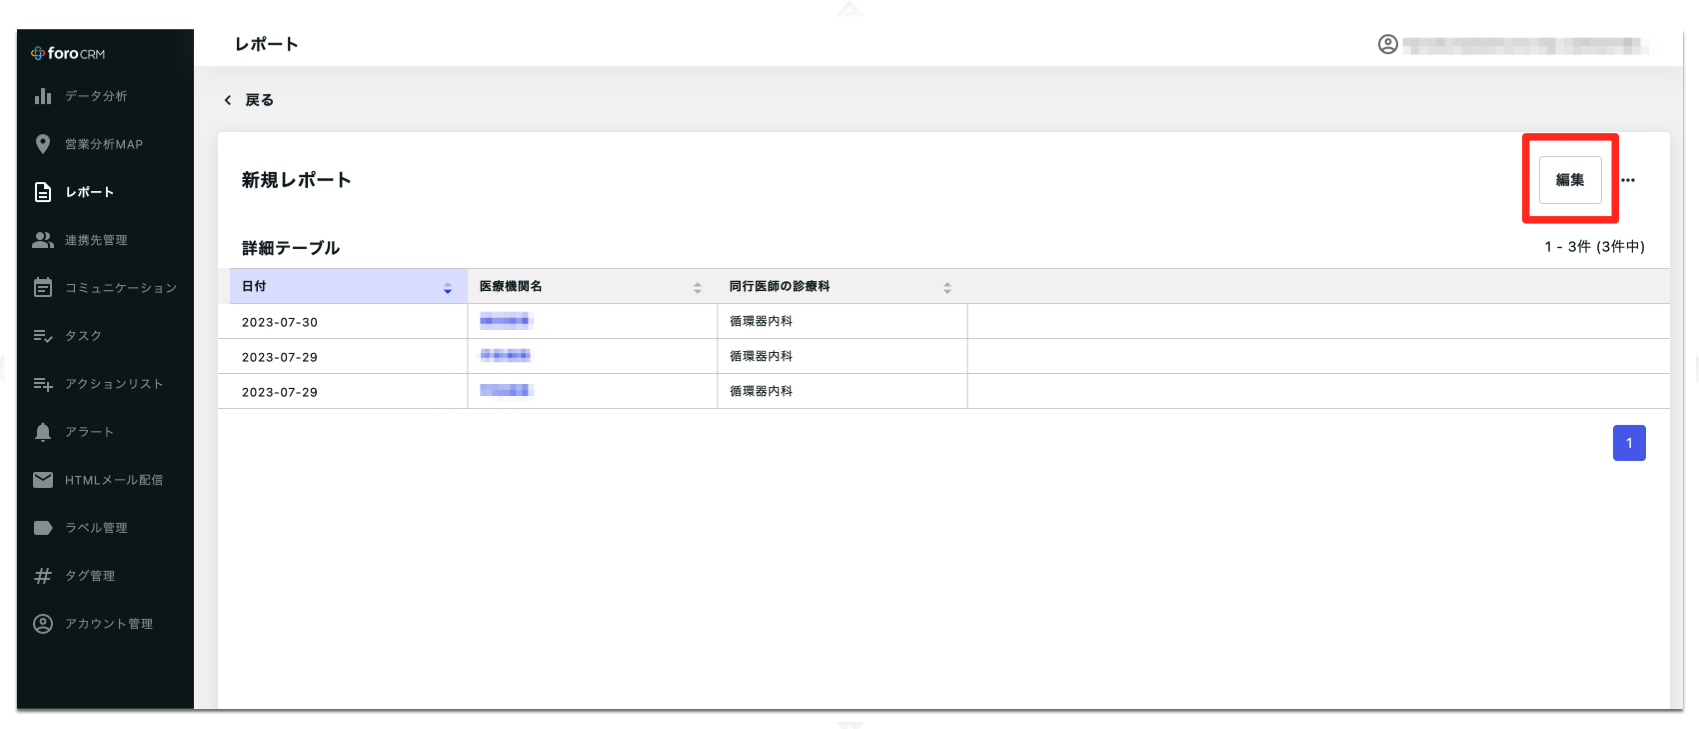Open 営業分析MAP pin icon

coord(43,144)
